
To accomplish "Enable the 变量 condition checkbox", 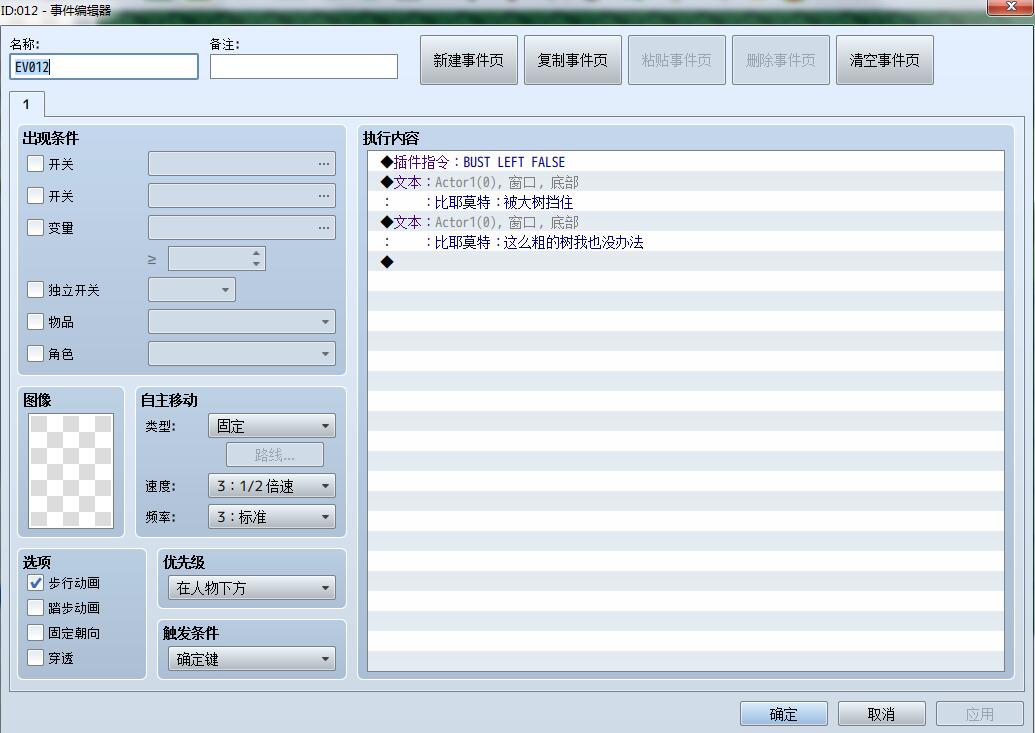I will [x=35, y=228].
